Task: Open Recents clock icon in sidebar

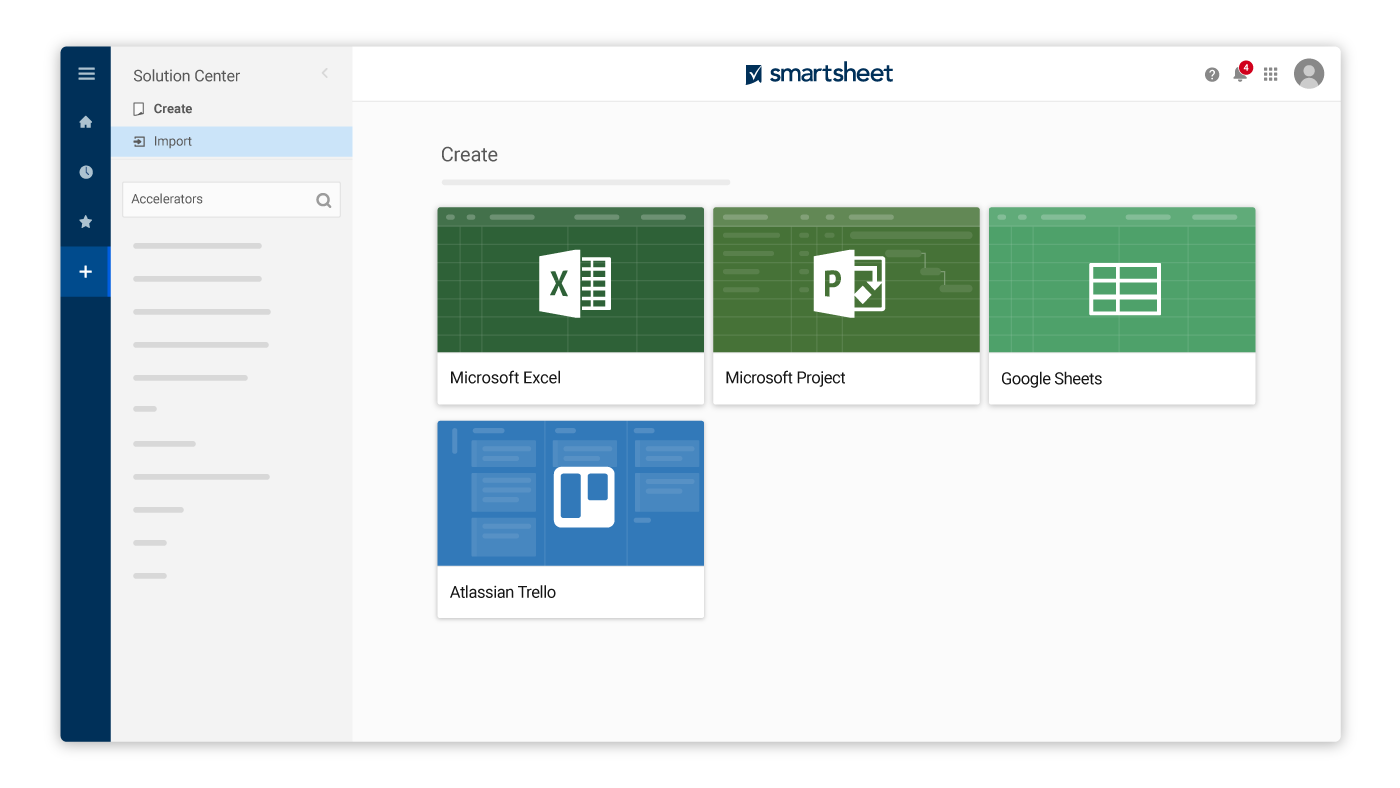Action: tap(86, 172)
